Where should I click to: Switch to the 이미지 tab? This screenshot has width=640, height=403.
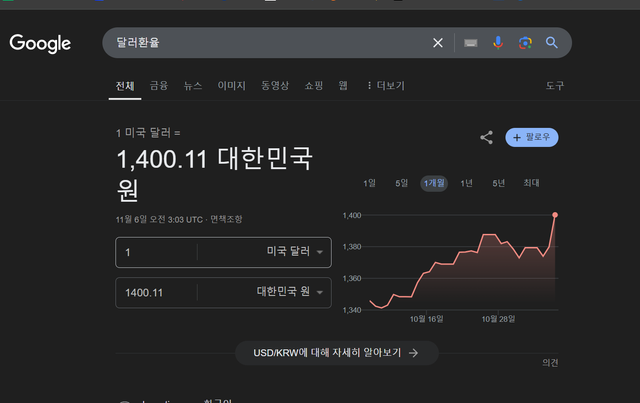click(231, 86)
